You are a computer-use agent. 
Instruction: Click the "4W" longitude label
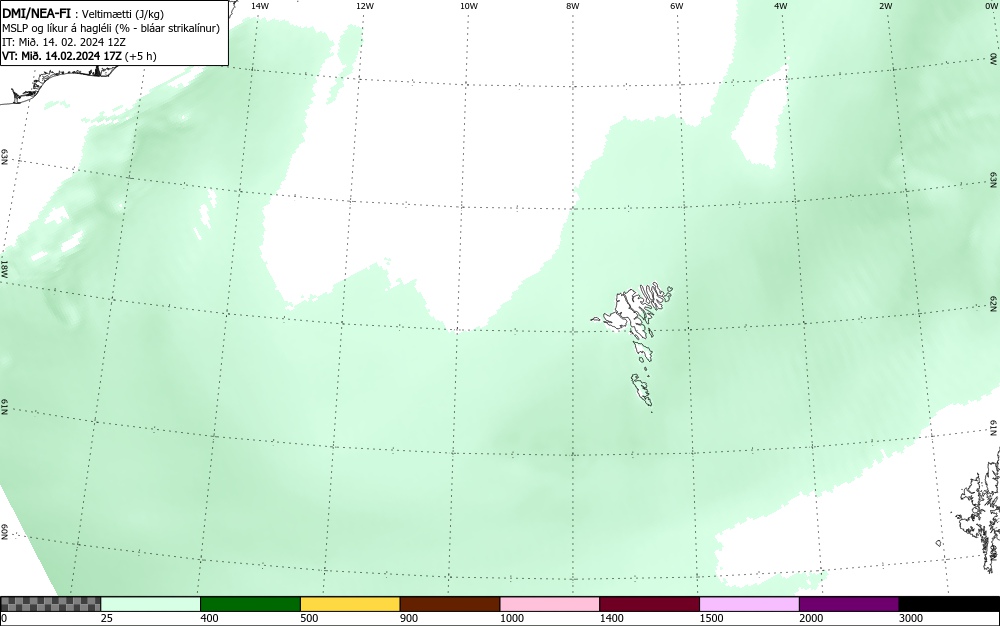781,6
